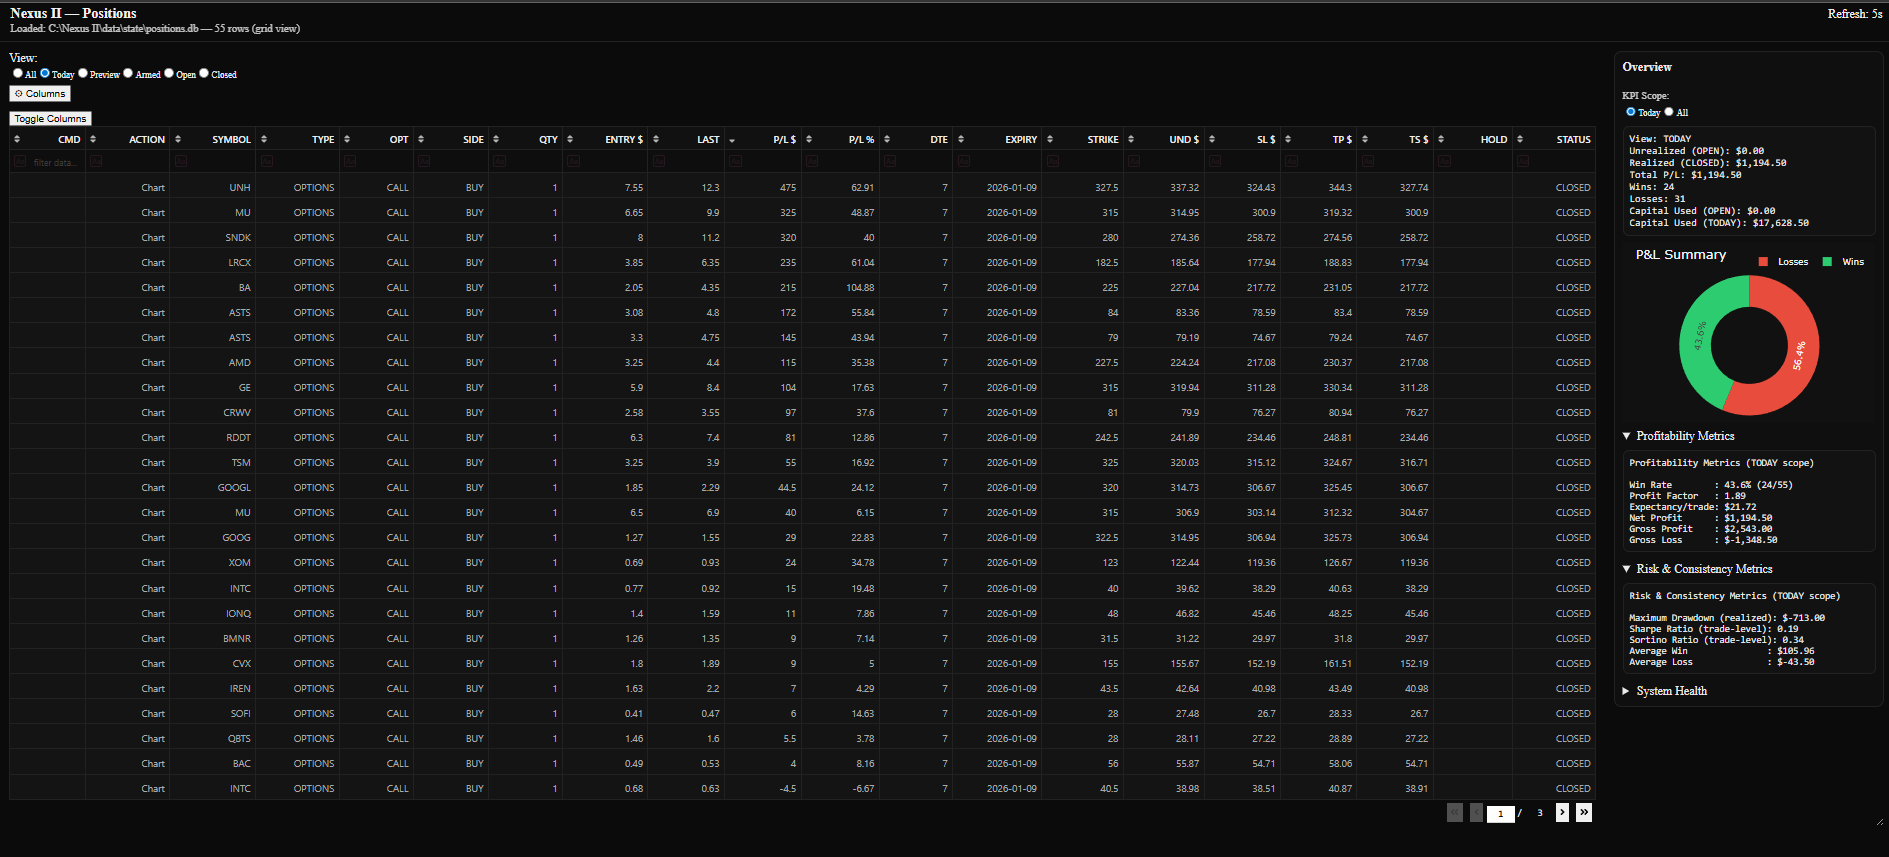Select the Armed view radio button
The image size is (1889, 857).
pyautogui.click(x=128, y=73)
